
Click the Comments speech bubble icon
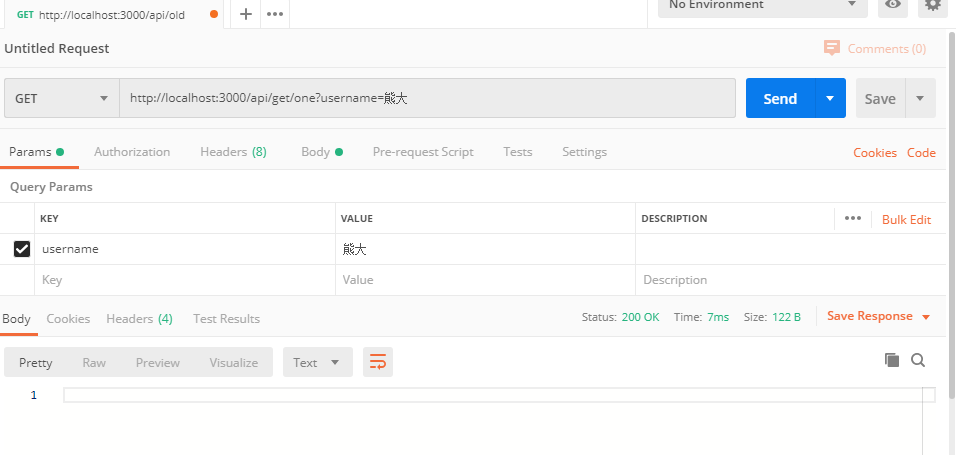pos(832,48)
